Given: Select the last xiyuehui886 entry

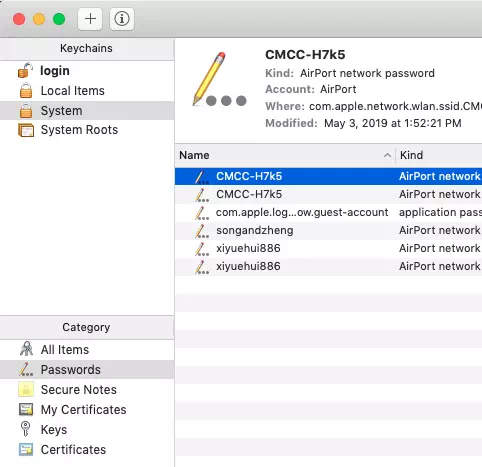Looking at the screenshot, I should coord(328,266).
